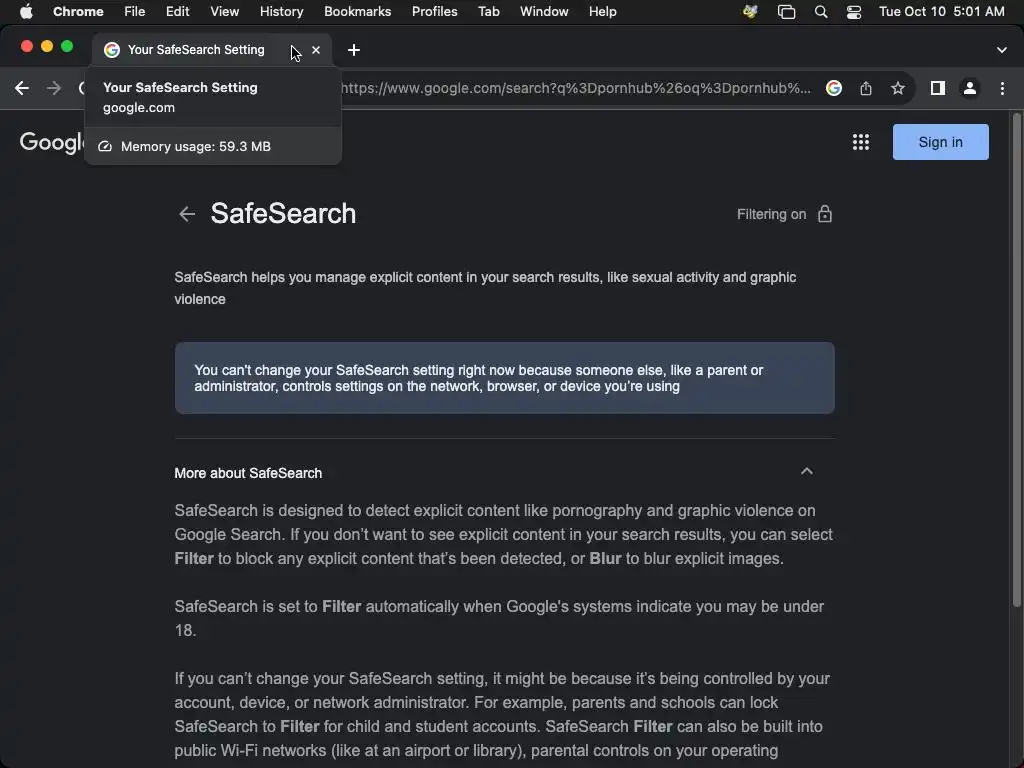Close the Your SafeSearch Setting tab
Image resolution: width=1024 pixels, height=768 pixels.
[316, 50]
